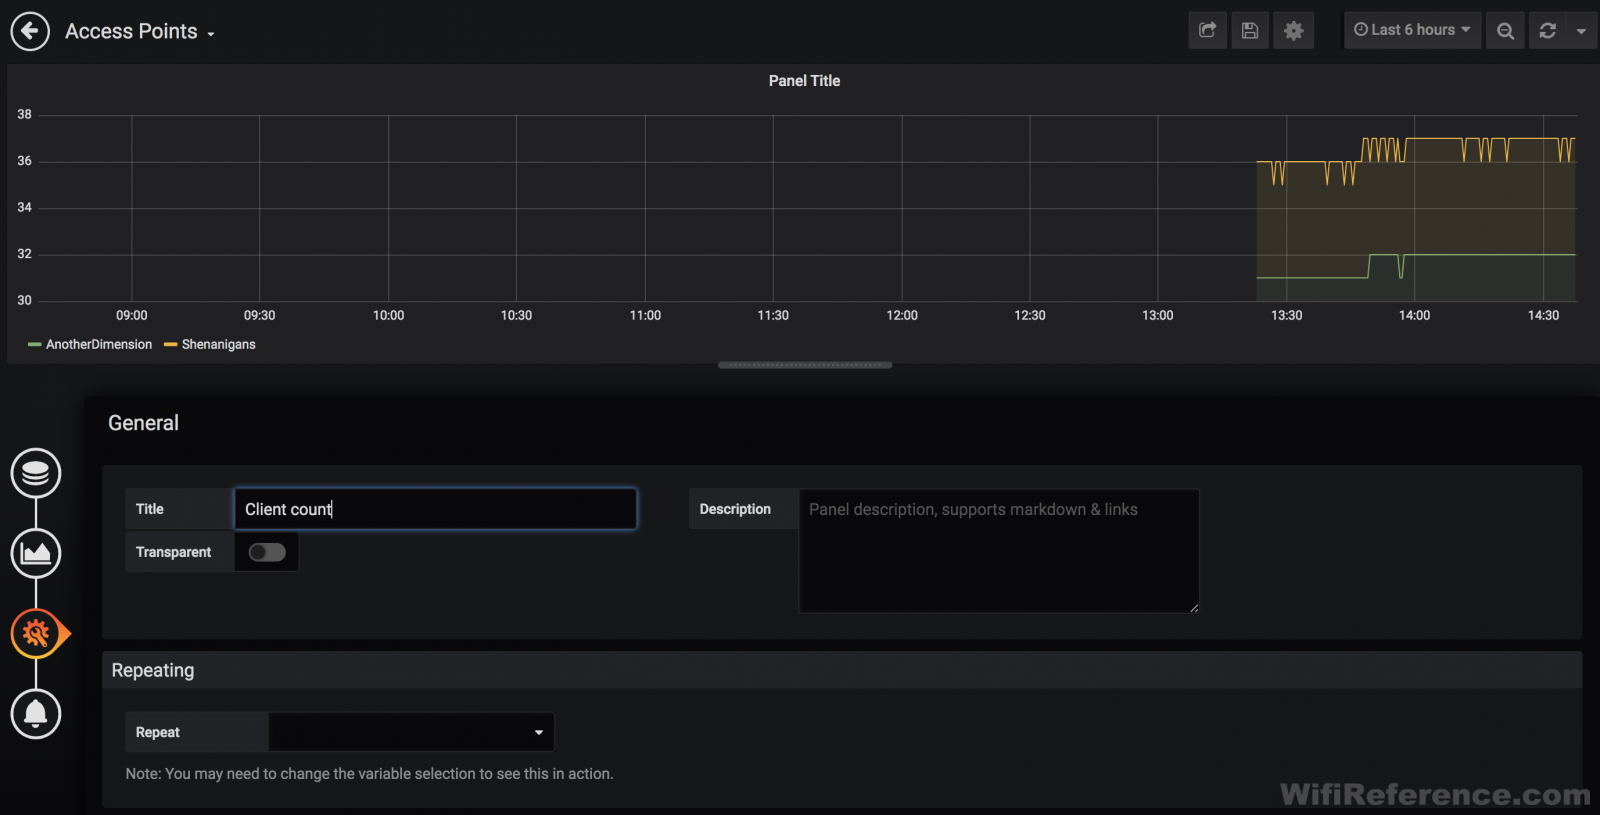This screenshot has height=815, width=1600.
Task: Toggle the Transparent switch
Action: tap(267, 552)
